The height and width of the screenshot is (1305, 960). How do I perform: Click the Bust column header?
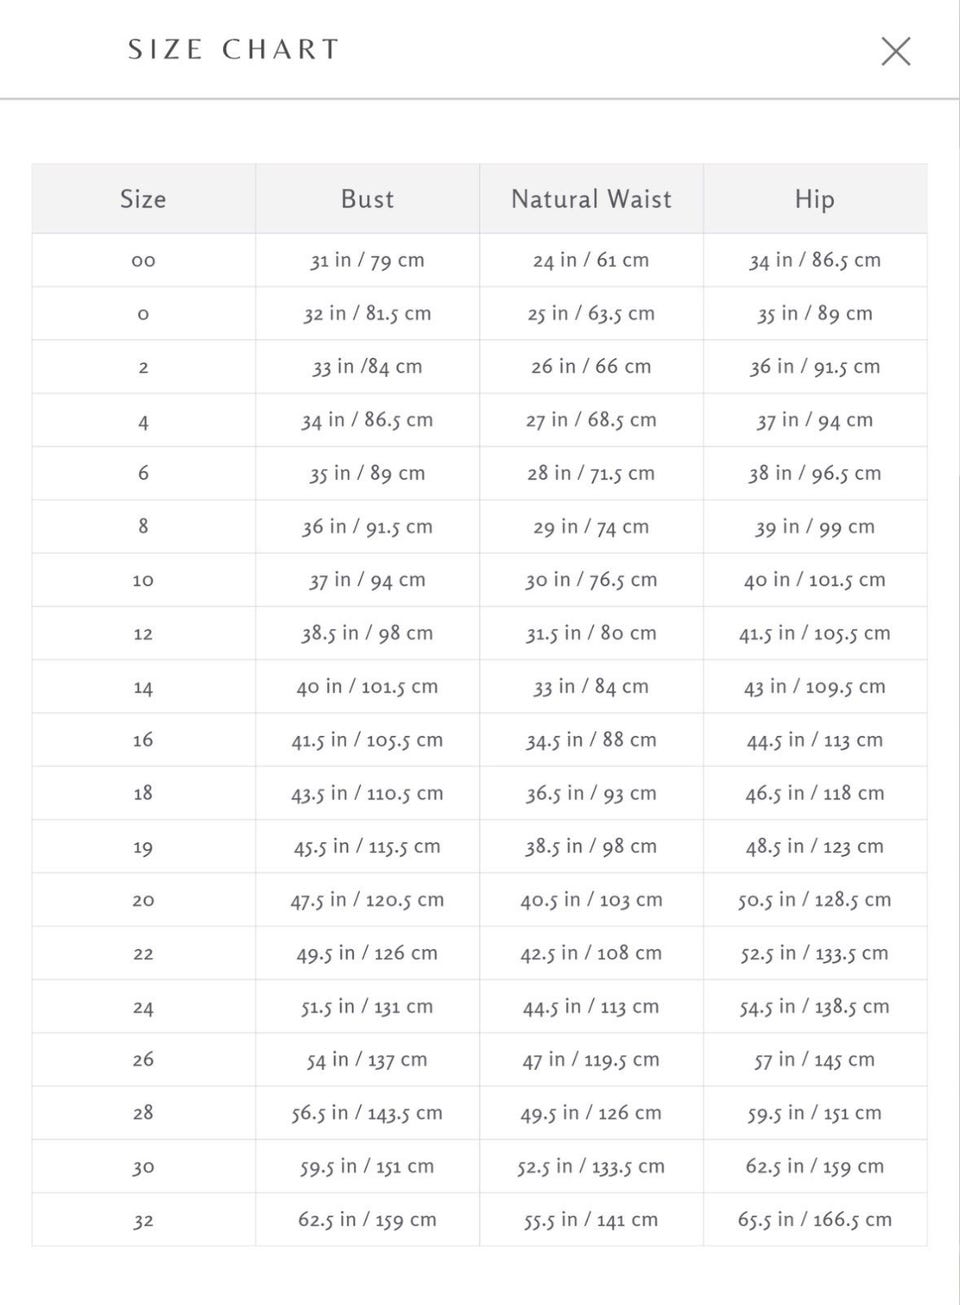[367, 199]
